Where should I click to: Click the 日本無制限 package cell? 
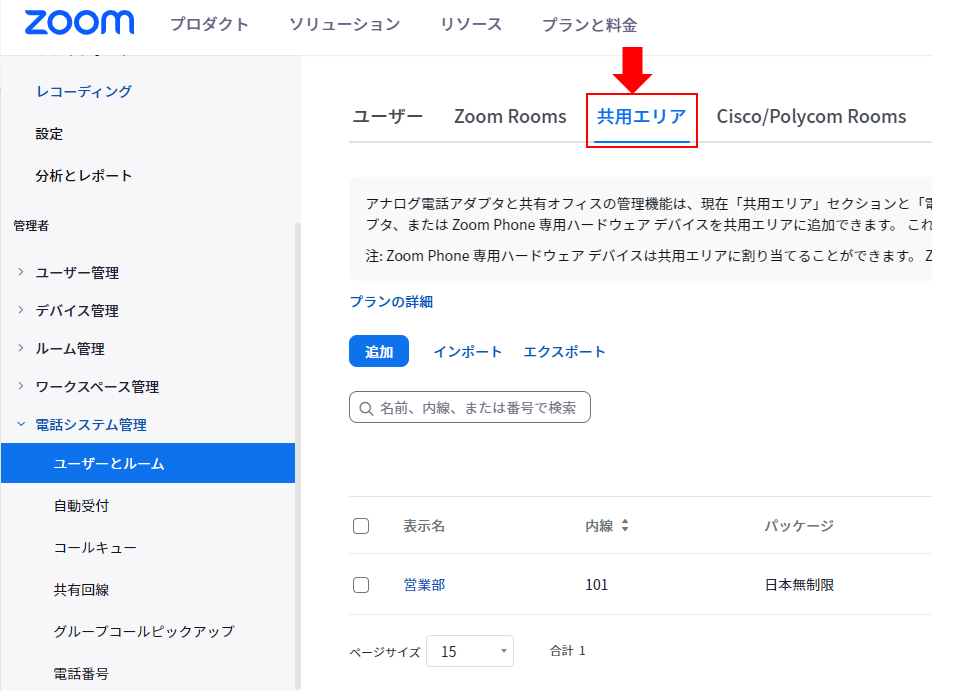(799, 585)
